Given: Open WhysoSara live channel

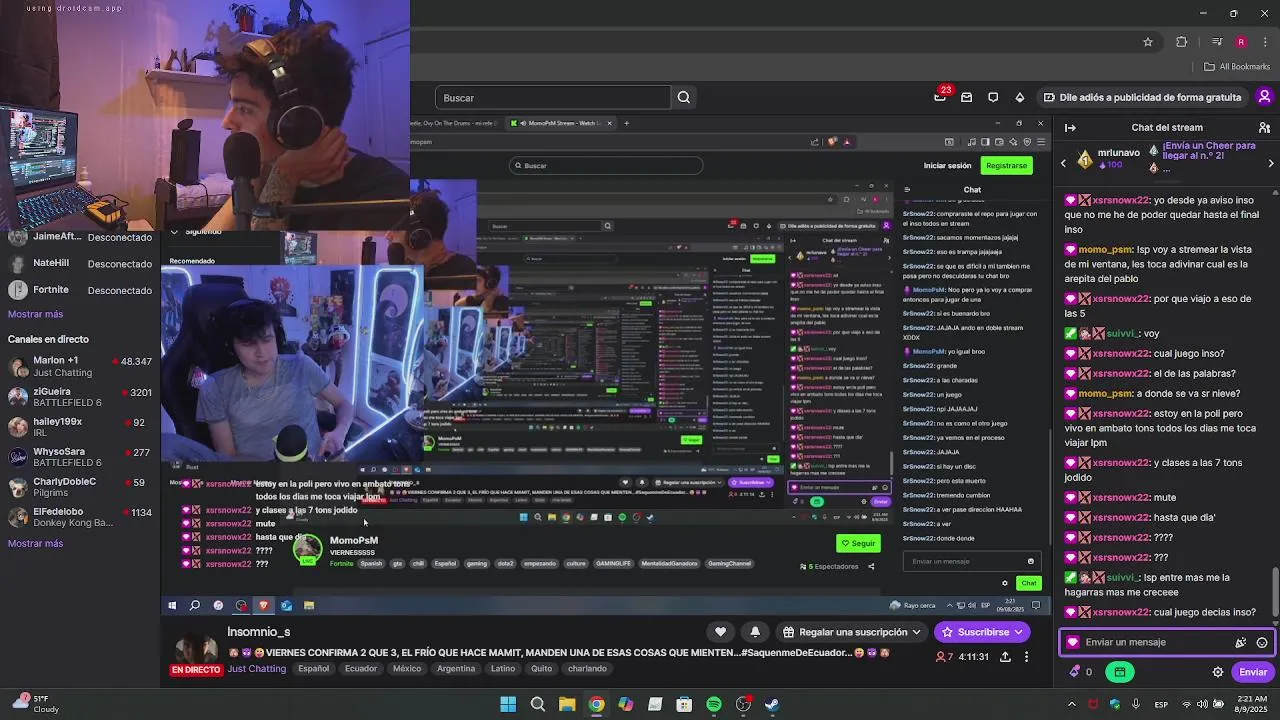Looking at the screenshot, I should [x=80, y=456].
